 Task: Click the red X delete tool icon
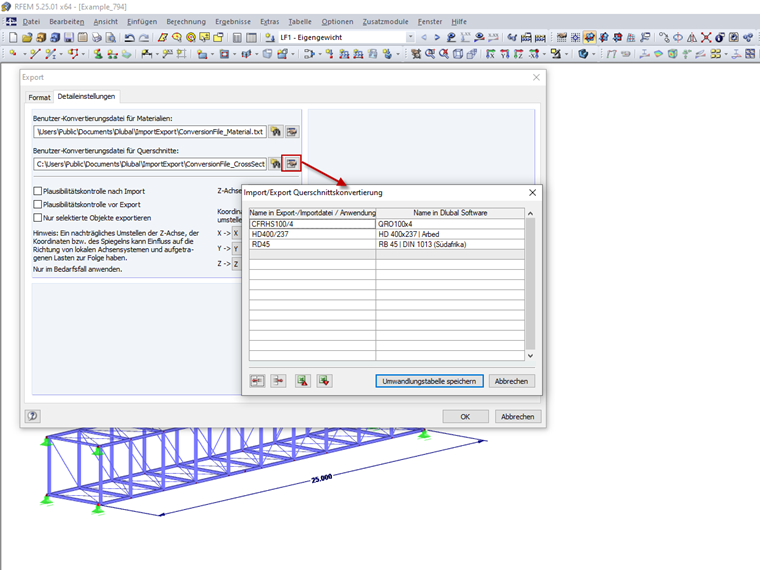click(x=706, y=37)
